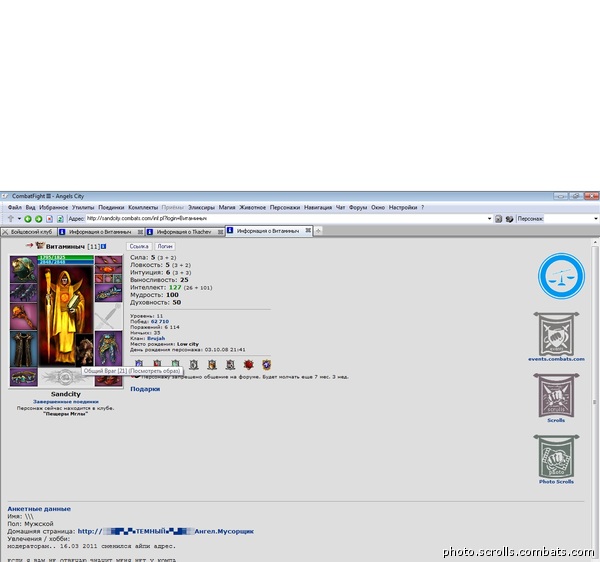Click the gloves equipment slot on right
This screenshot has height=562, width=600.
click(x=108, y=293)
